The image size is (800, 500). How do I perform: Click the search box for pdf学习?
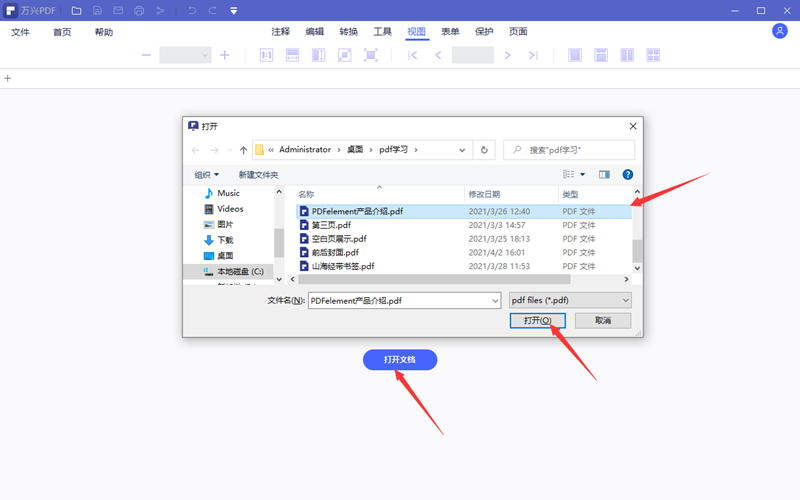pos(570,150)
